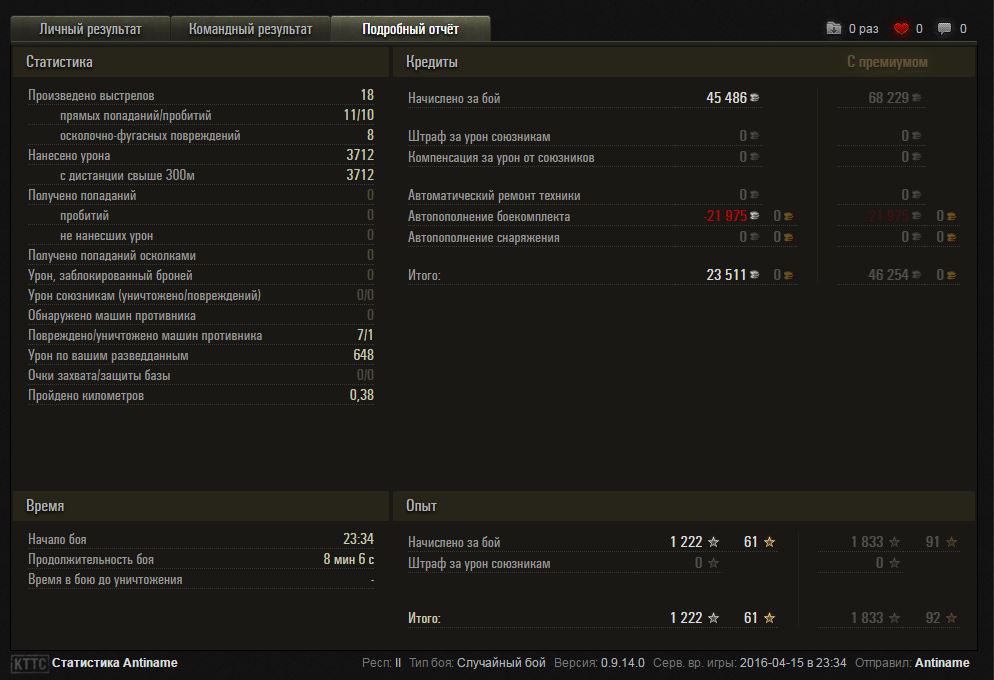
Task: Click the 7/1 damaged/destroyed value
Action: 365,335
